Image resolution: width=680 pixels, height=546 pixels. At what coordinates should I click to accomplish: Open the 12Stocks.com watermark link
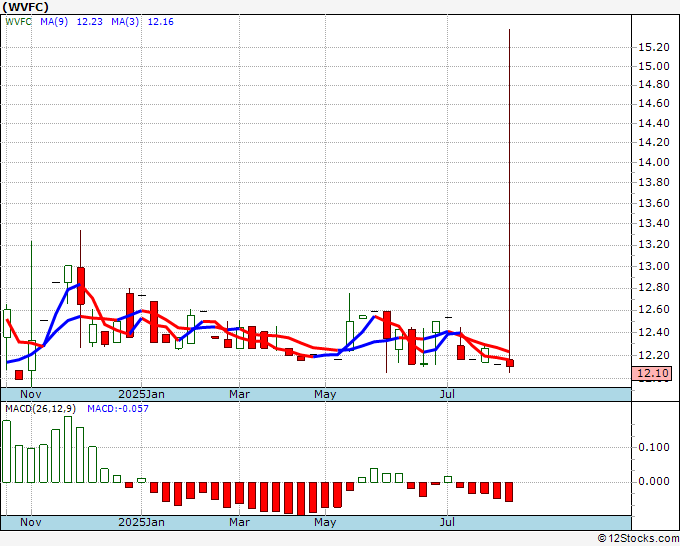[x=638, y=538]
